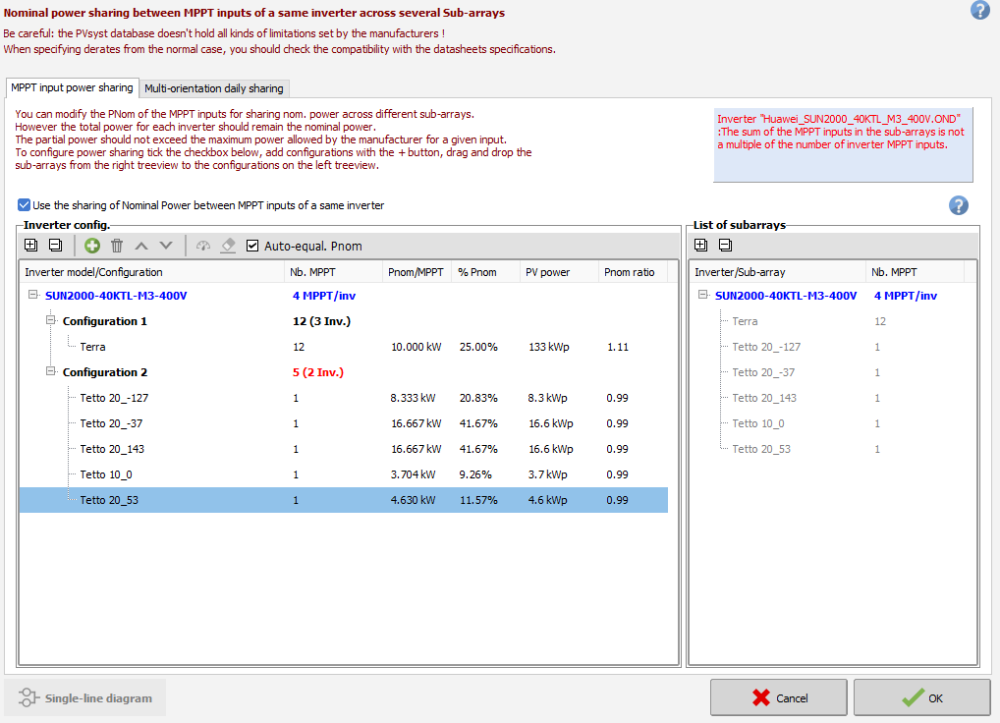The width and height of the screenshot is (1000, 723).
Task: Click the gauge icon in Inverter config toolbar
Action: point(204,246)
